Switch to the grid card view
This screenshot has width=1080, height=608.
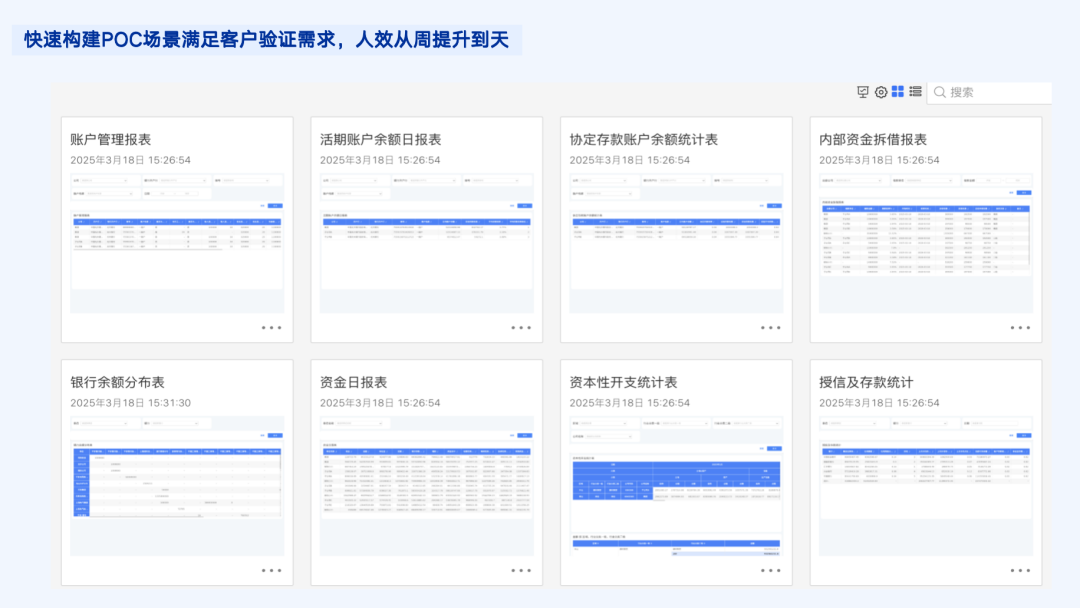pyautogui.click(x=897, y=92)
